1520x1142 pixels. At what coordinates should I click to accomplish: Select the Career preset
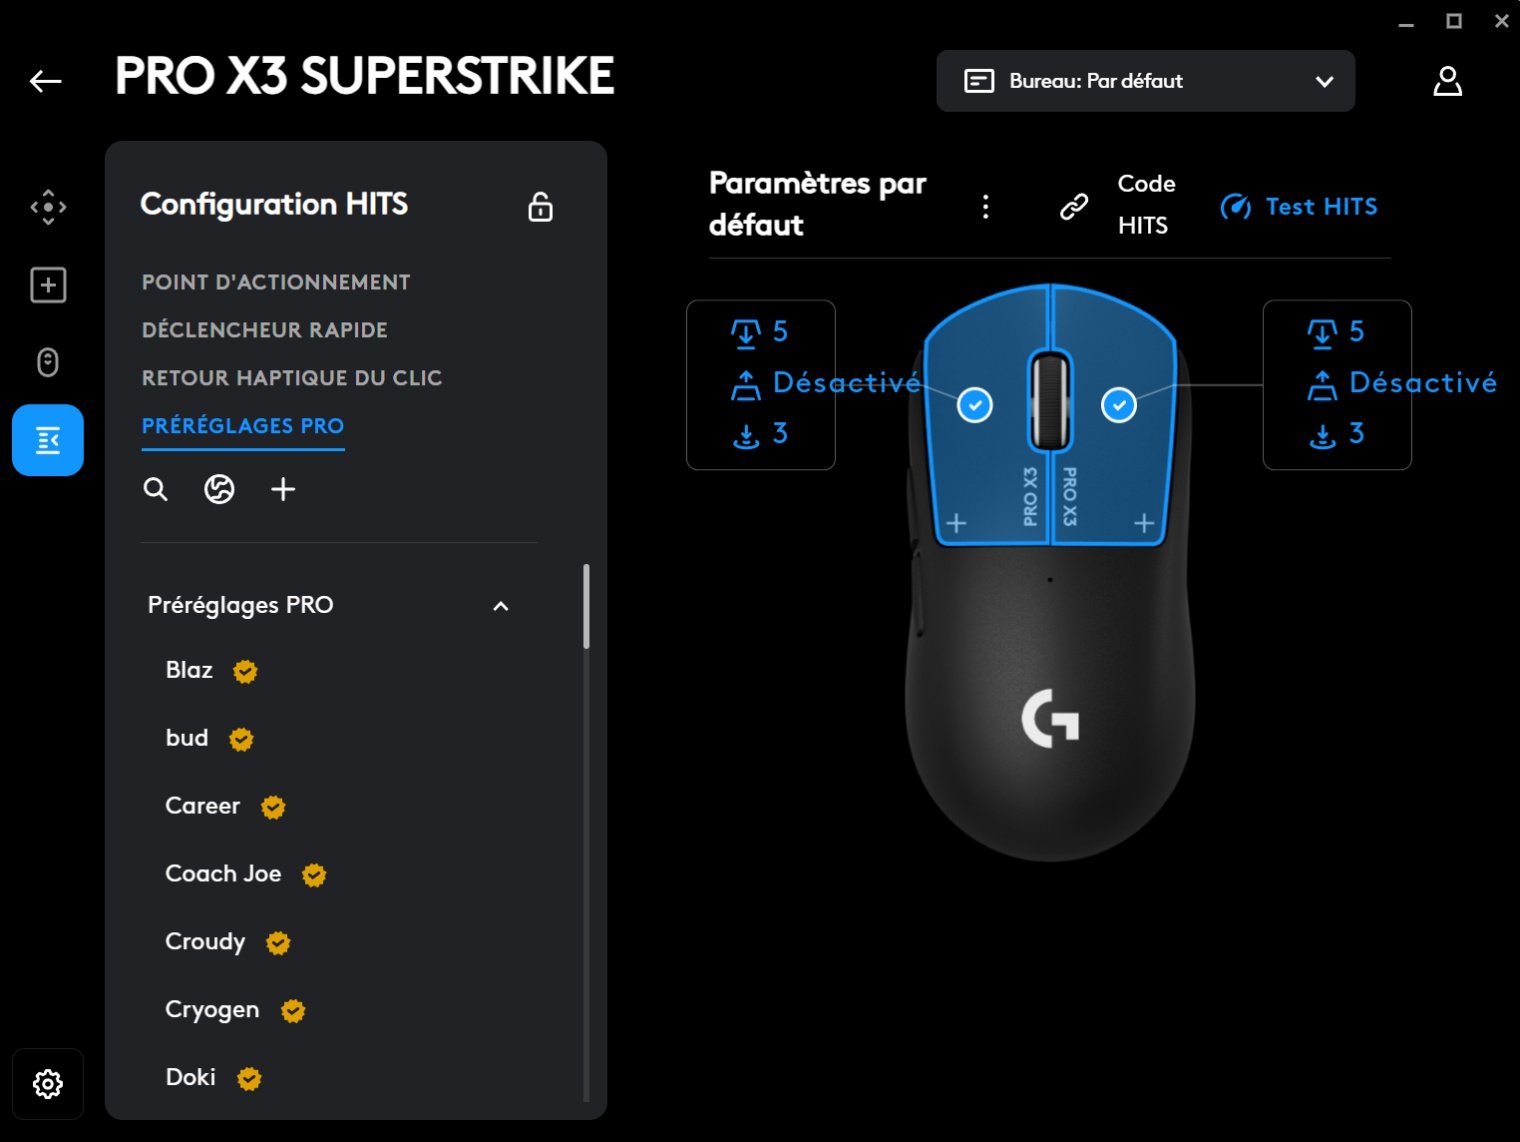pos(203,806)
